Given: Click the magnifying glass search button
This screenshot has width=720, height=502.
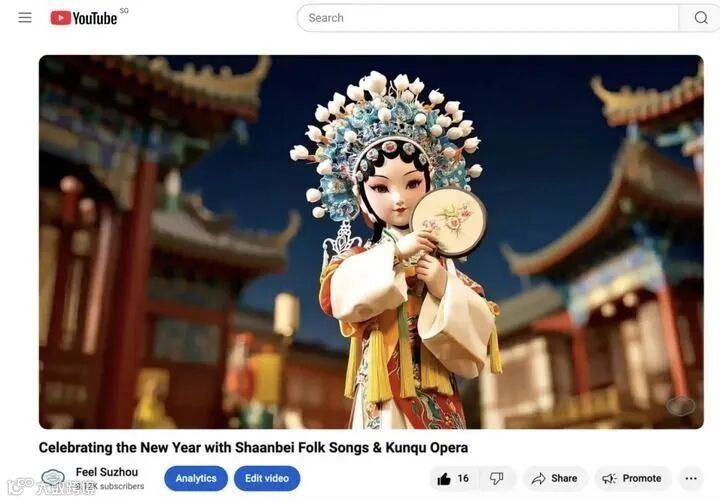Looking at the screenshot, I should [x=700, y=18].
